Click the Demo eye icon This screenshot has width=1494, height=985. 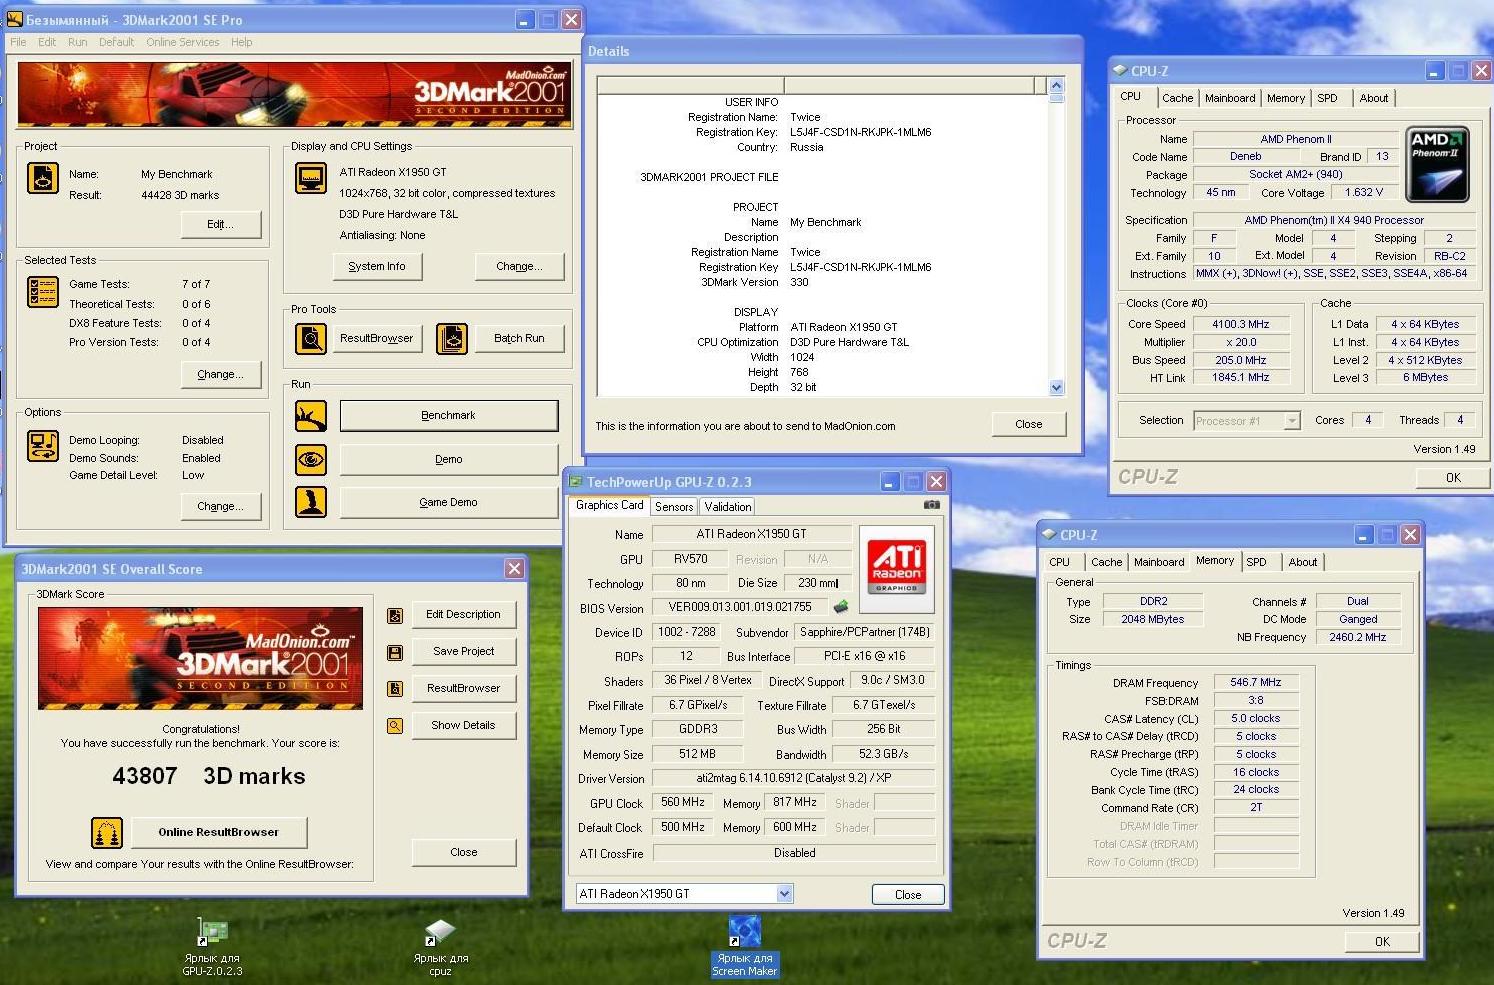click(311, 459)
